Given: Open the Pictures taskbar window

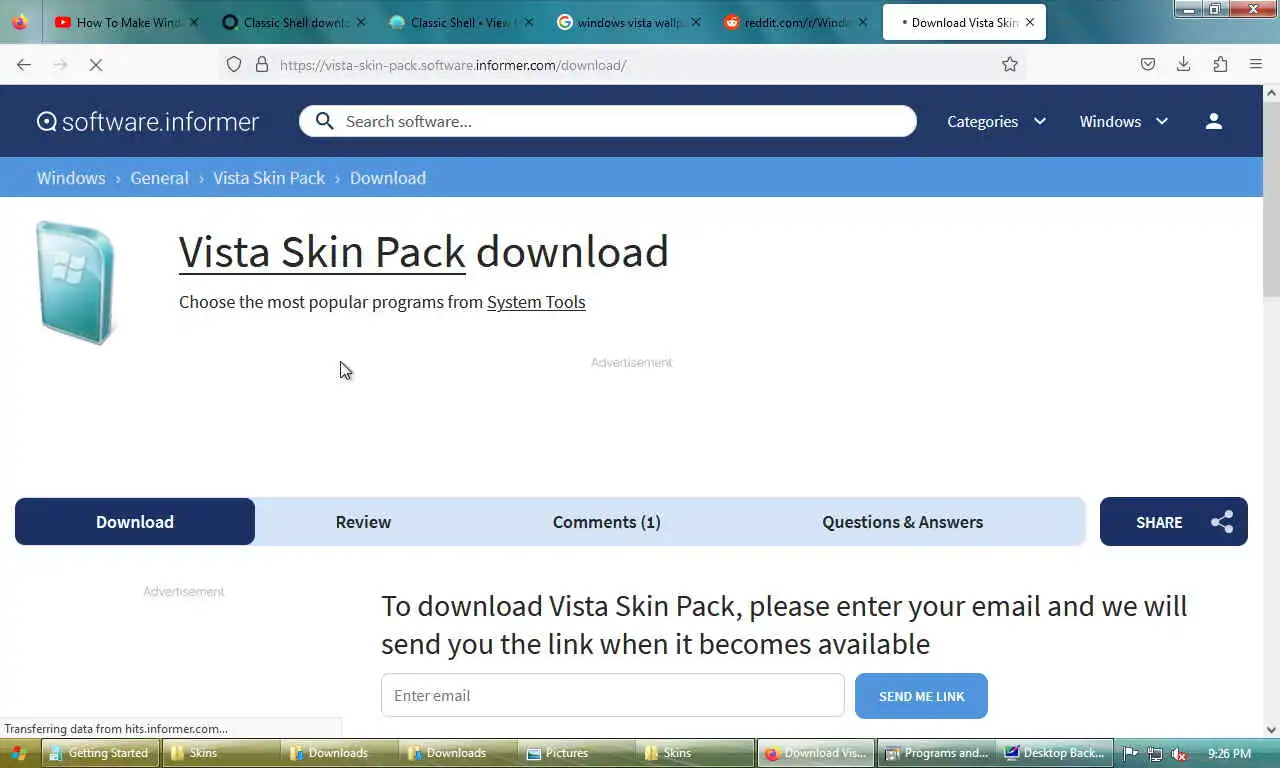Looking at the screenshot, I should tap(577, 753).
